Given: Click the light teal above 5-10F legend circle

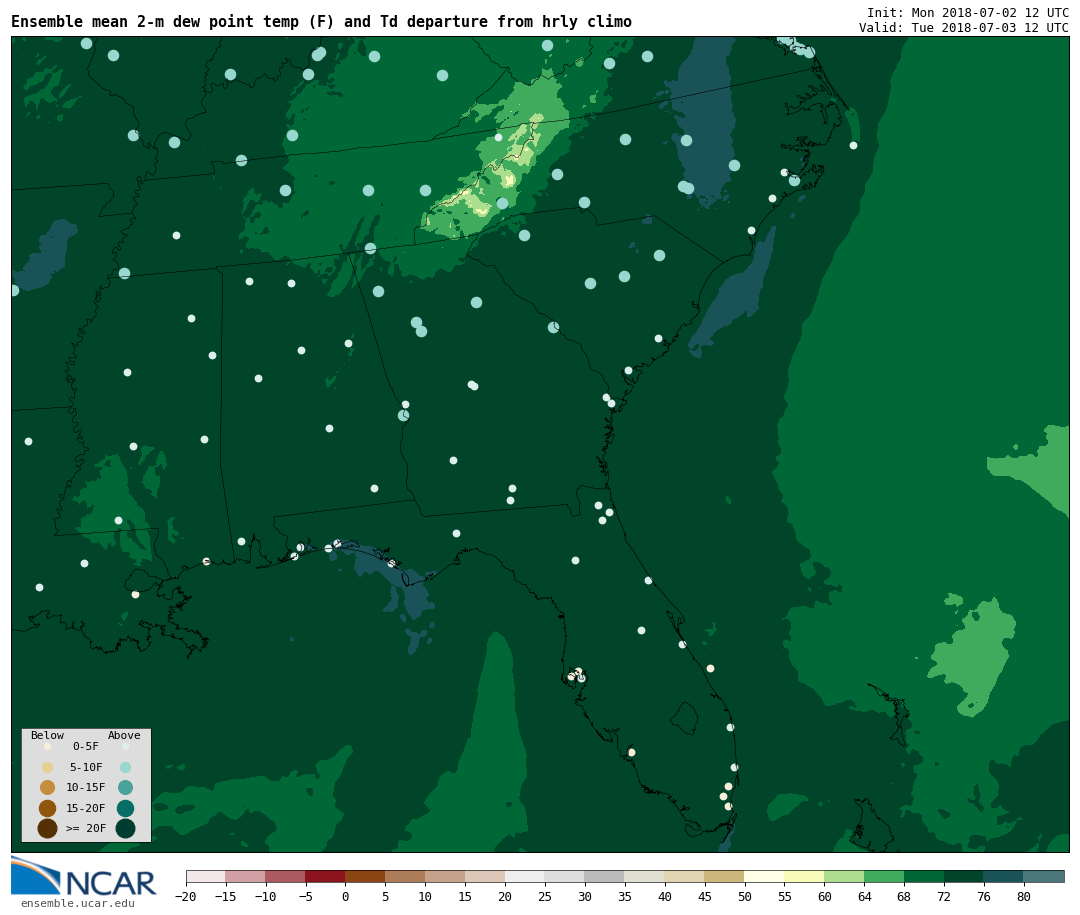Looking at the screenshot, I should tap(125, 768).
